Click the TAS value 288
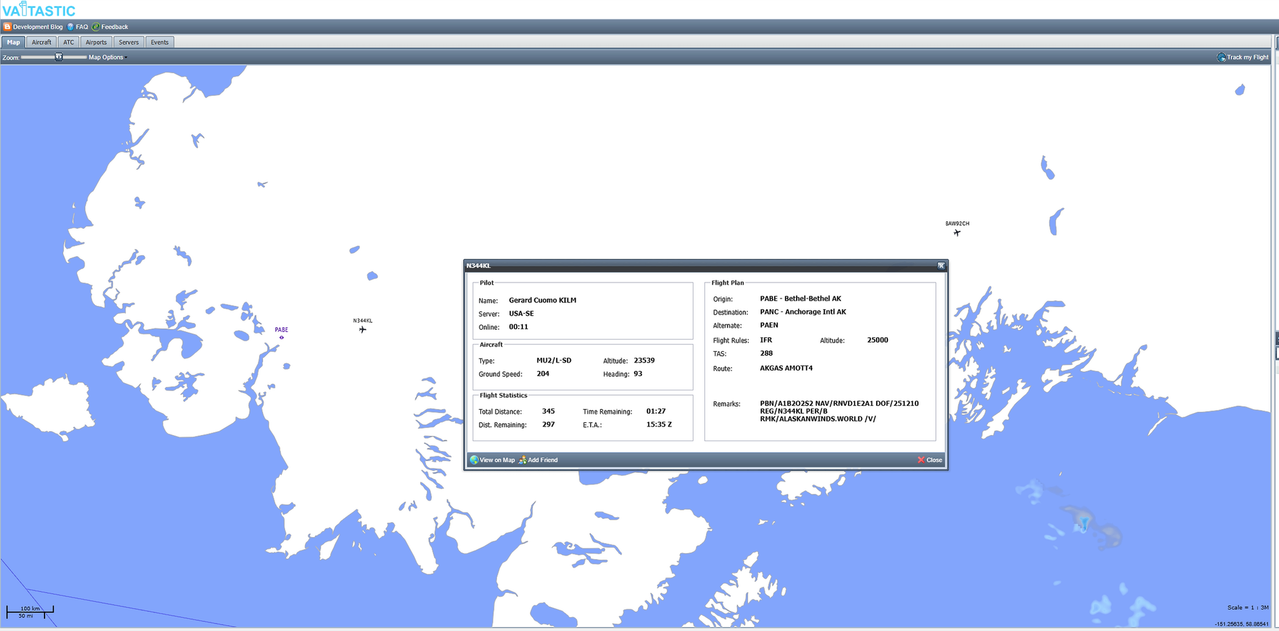1279x631 pixels. coord(767,353)
